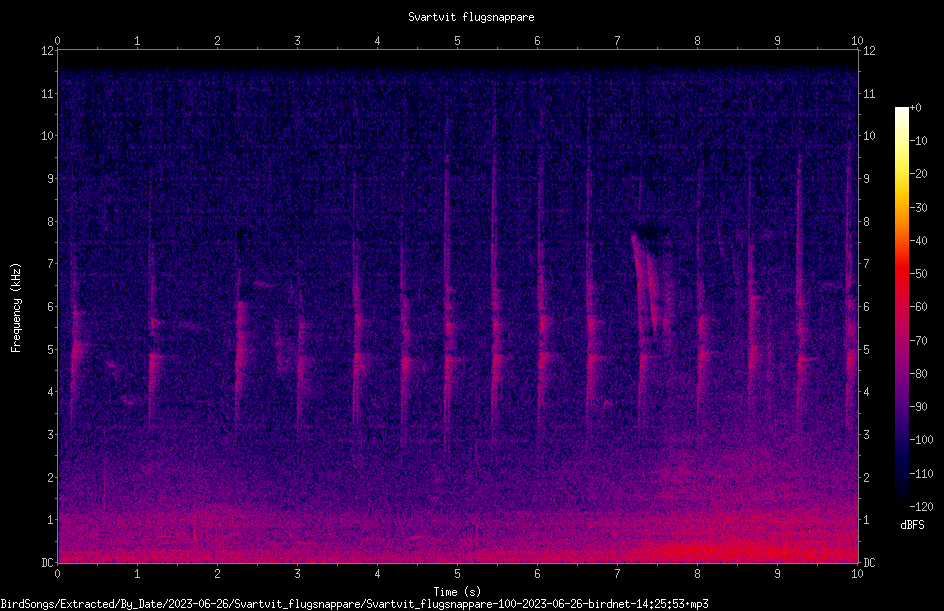Click the 'dBFS' label under the color scale

[912, 525]
